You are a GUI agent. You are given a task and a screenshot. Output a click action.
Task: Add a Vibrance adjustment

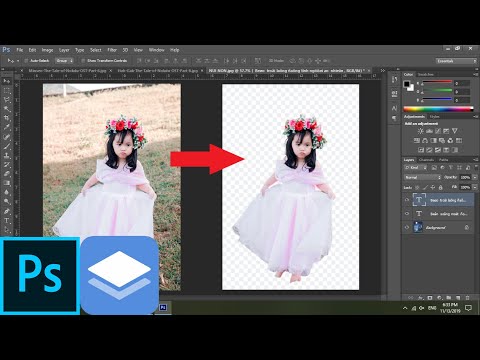coord(454,131)
